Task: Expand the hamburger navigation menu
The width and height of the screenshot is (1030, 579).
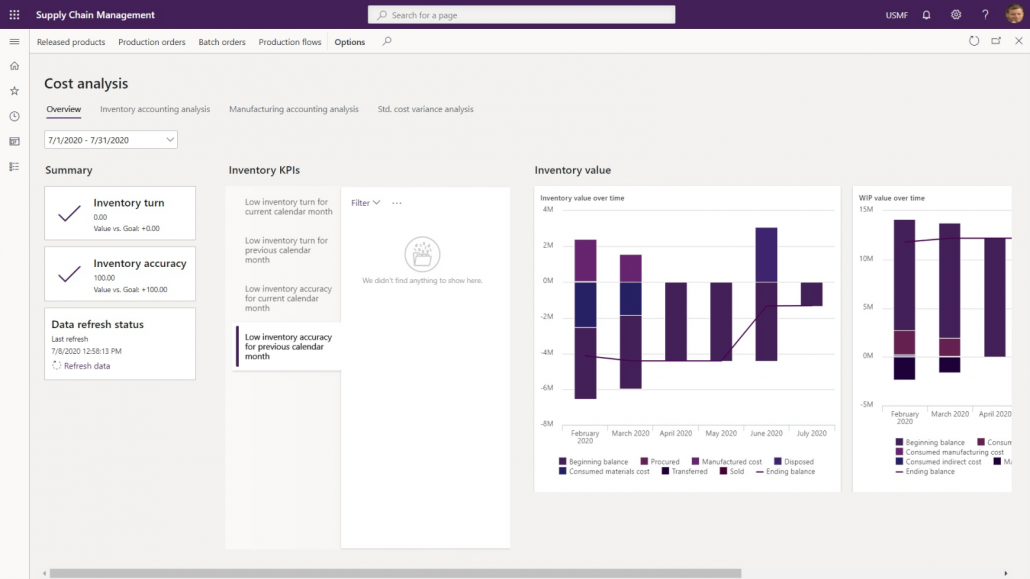Action: point(14,42)
